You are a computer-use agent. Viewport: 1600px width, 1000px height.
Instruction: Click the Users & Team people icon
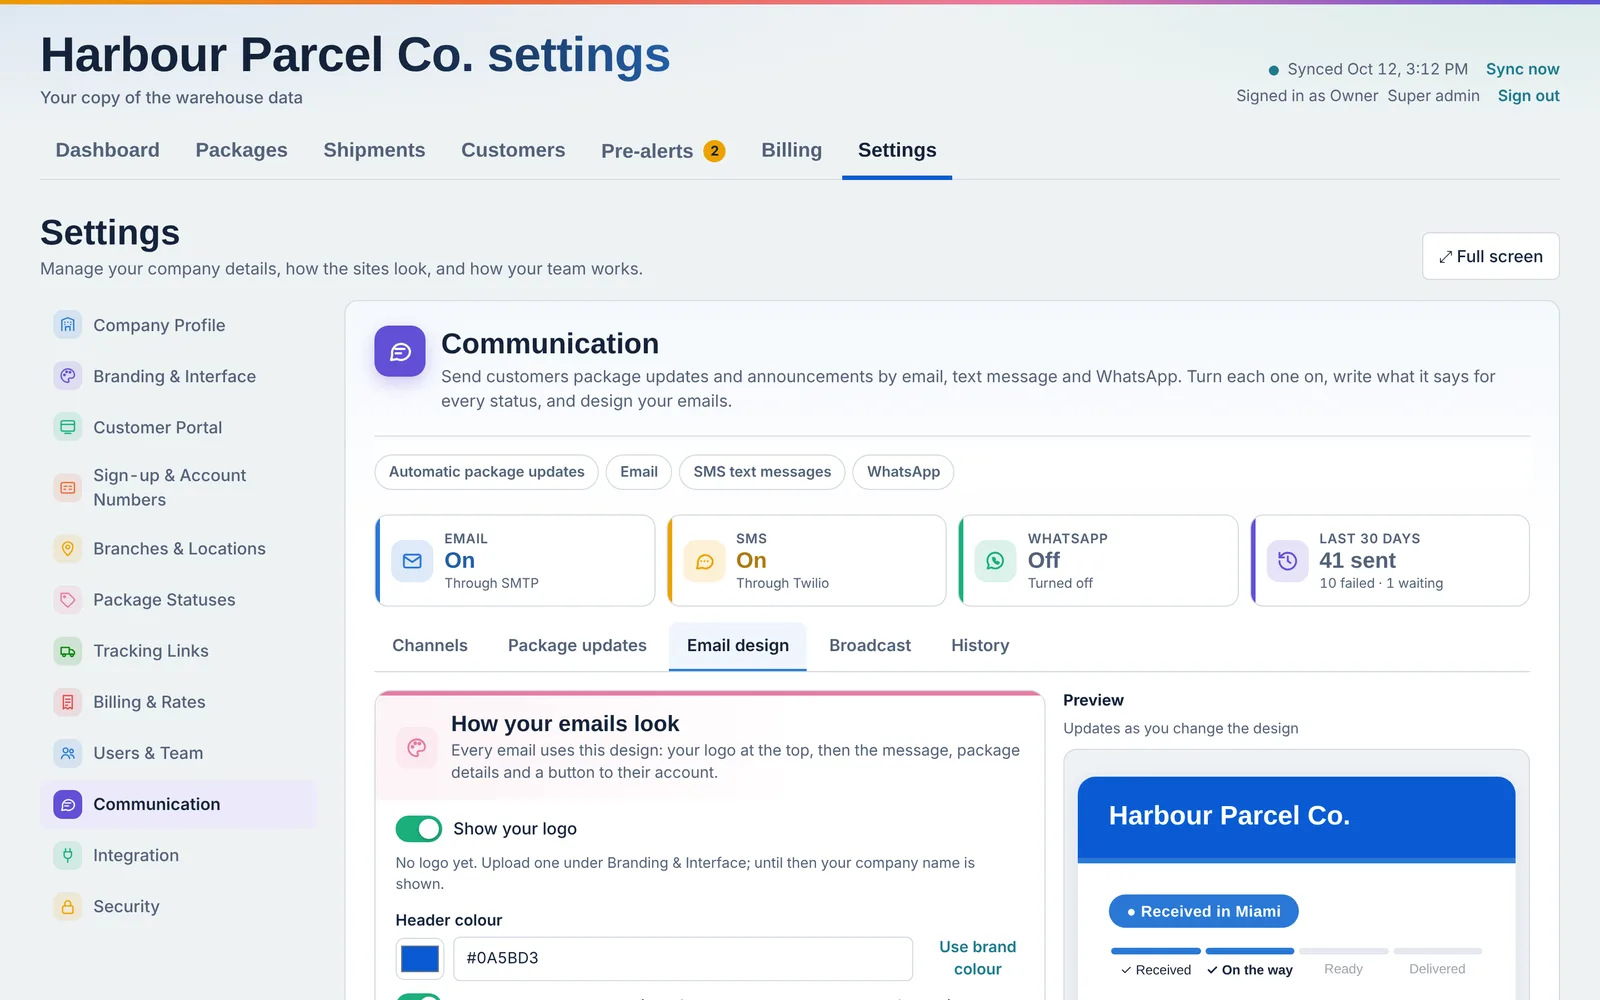click(68, 753)
